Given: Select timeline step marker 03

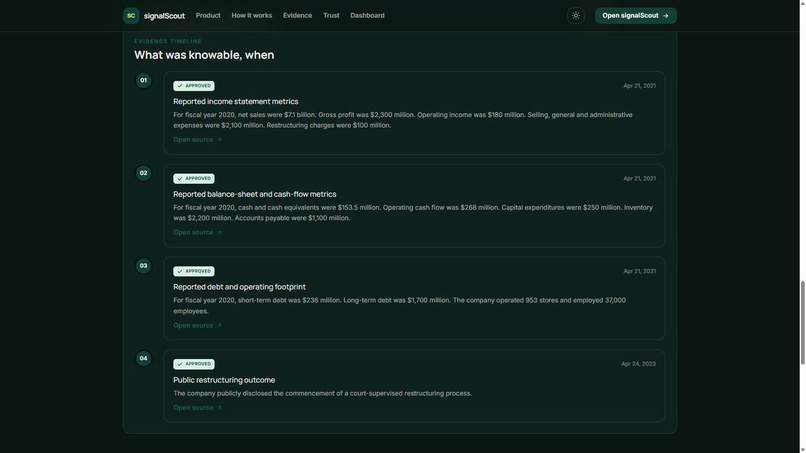Looking at the screenshot, I should click(x=143, y=266).
